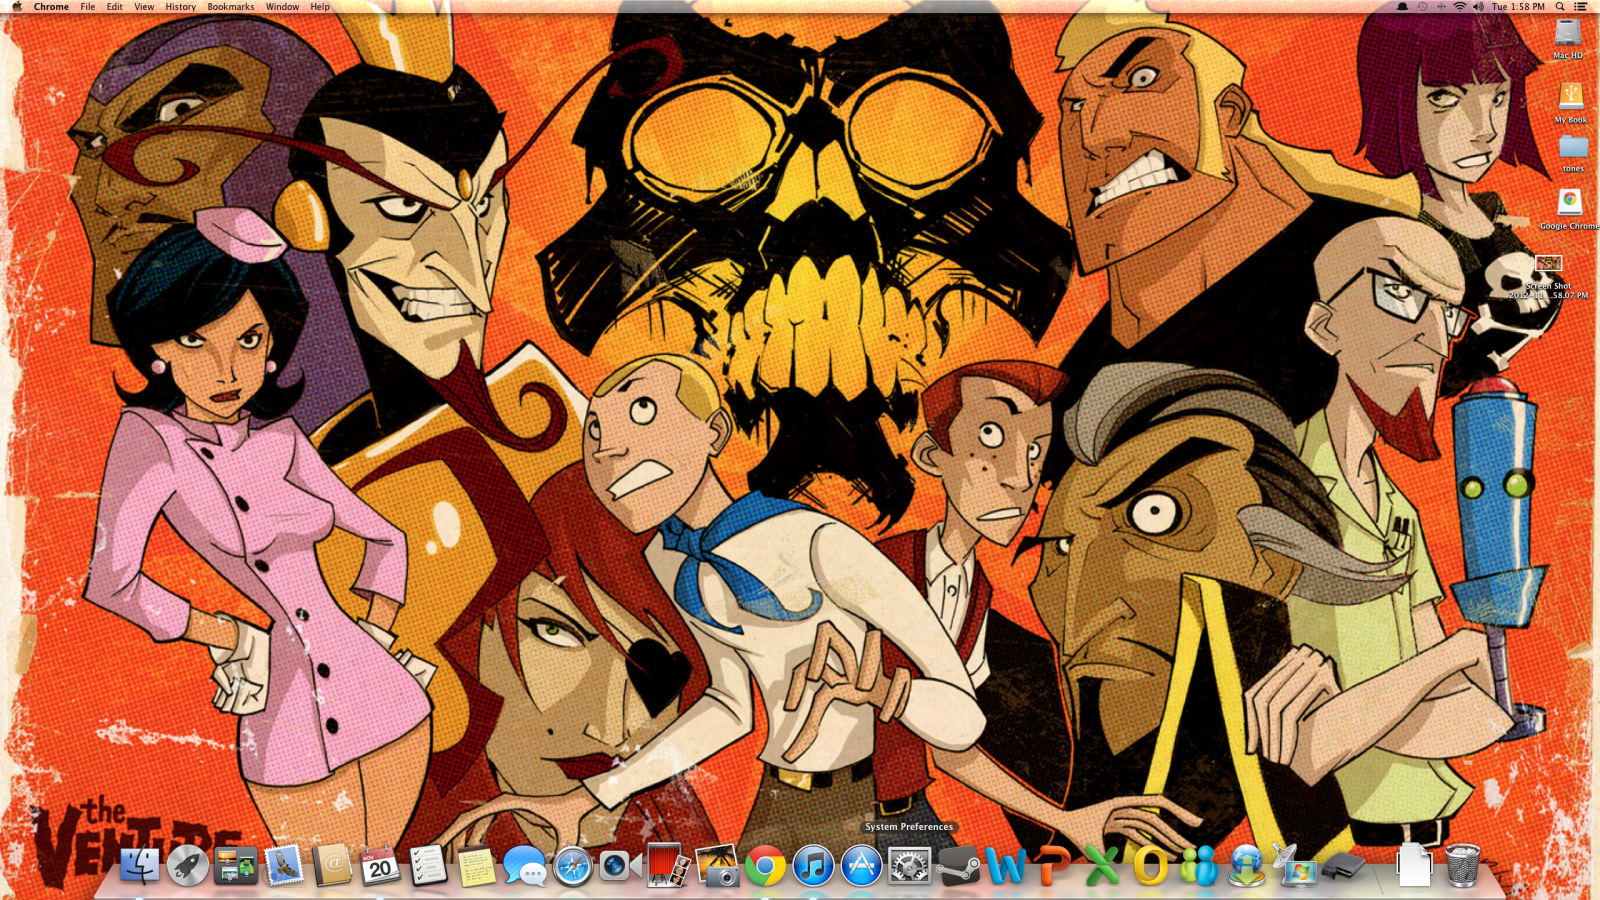The height and width of the screenshot is (900, 1600).
Task: Select the tones folder on desktop
Action: pos(1573,147)
